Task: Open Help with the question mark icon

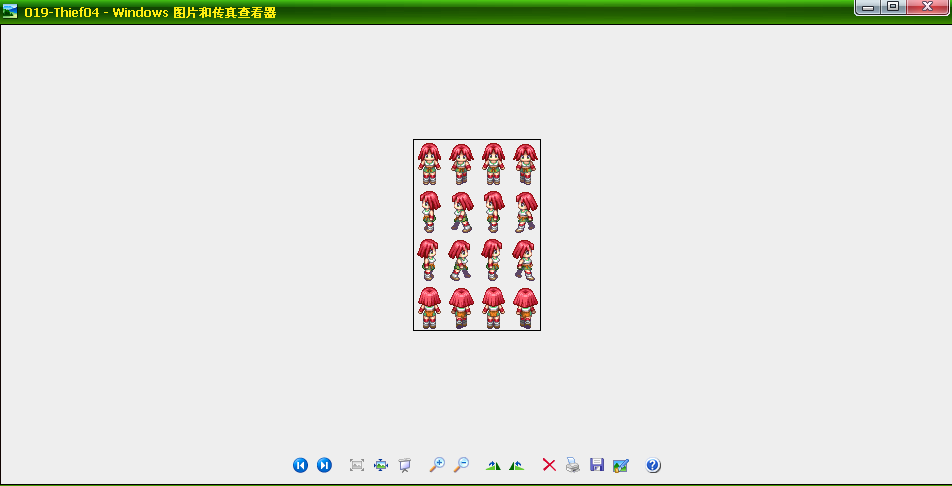Action: click(x=653, y=465)
